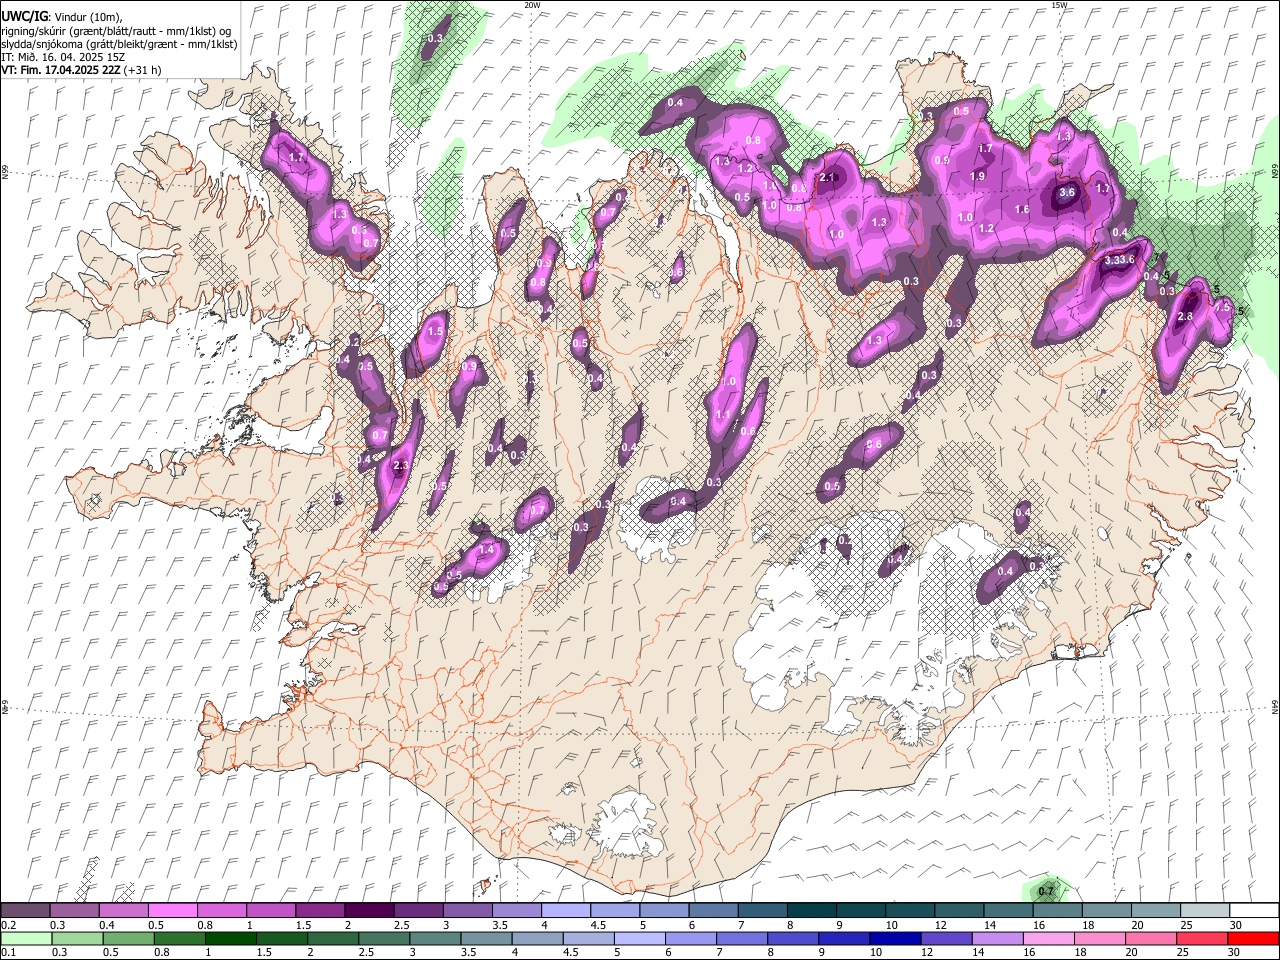Select the top-row legend swatch starting at 10
1280x960 pixels.
911,910
